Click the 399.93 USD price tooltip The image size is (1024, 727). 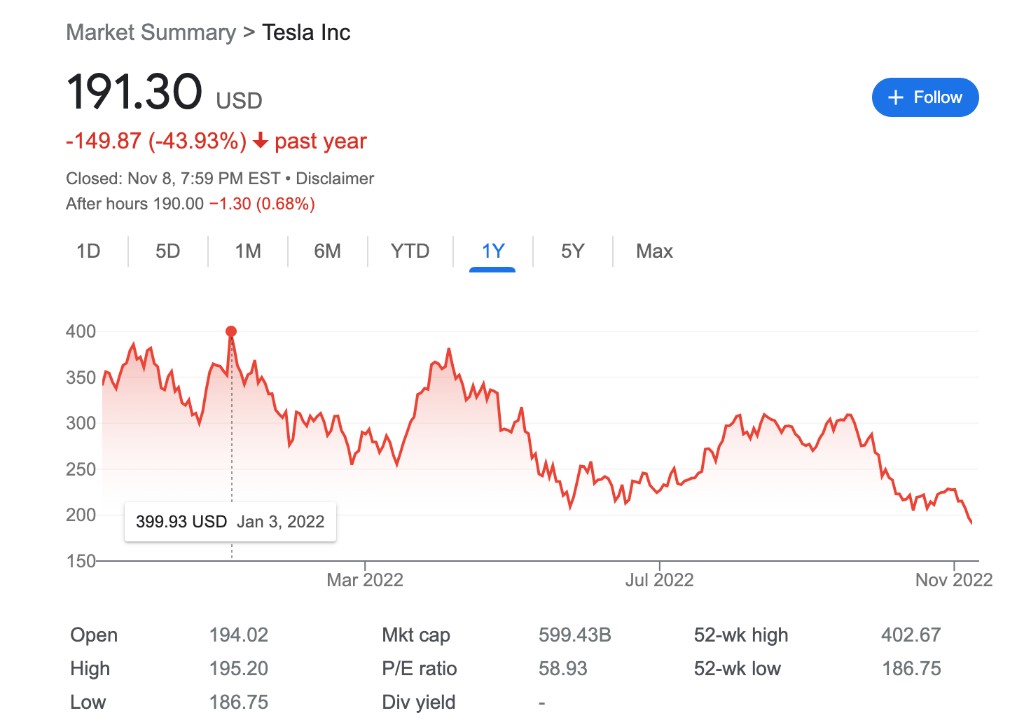(x=230, y=521)
